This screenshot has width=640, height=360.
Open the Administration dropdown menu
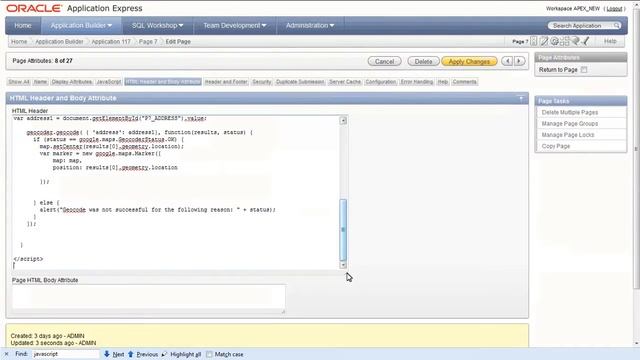[310, 25]
